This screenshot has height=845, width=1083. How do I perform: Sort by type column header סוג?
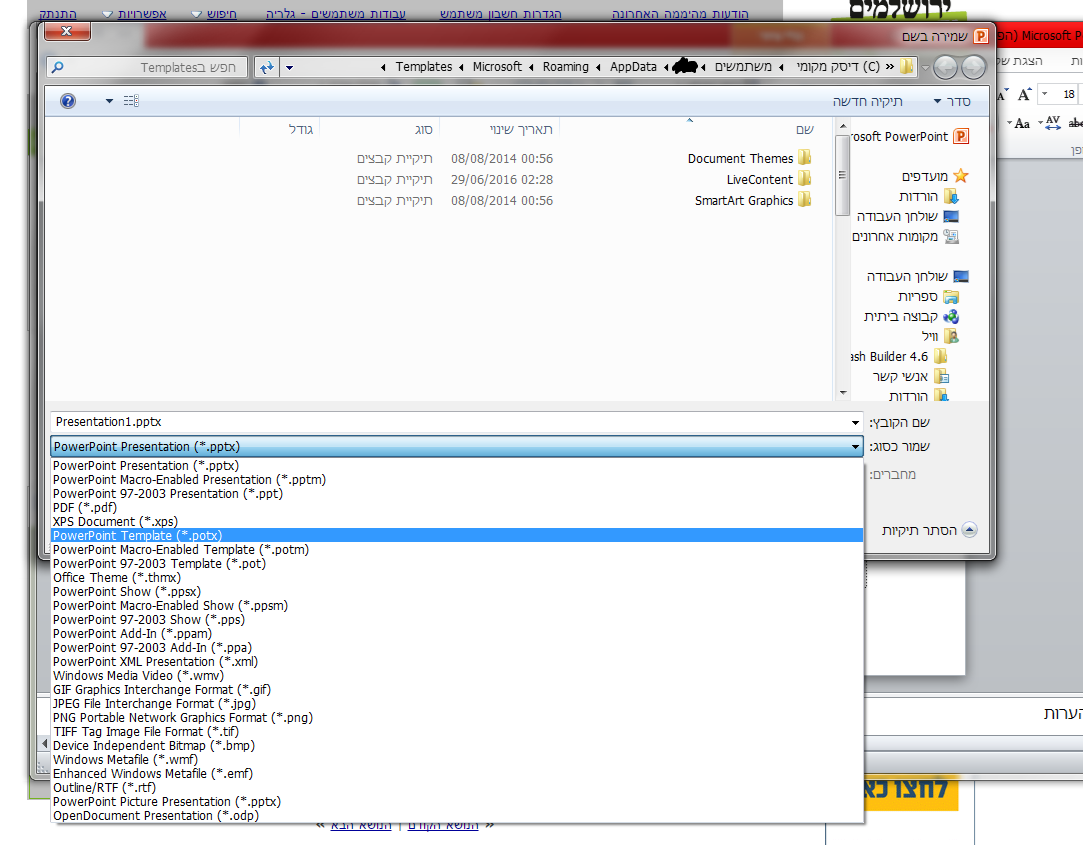[x=423, y=129]
